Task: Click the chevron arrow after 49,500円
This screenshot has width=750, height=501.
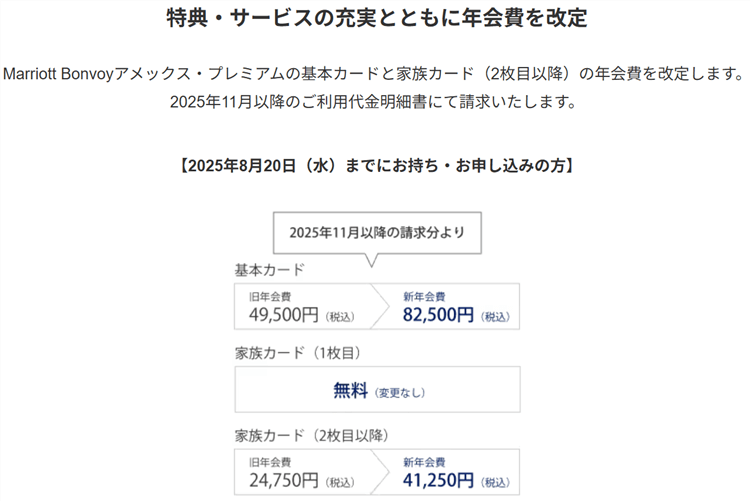Action: tap(378, 305)
